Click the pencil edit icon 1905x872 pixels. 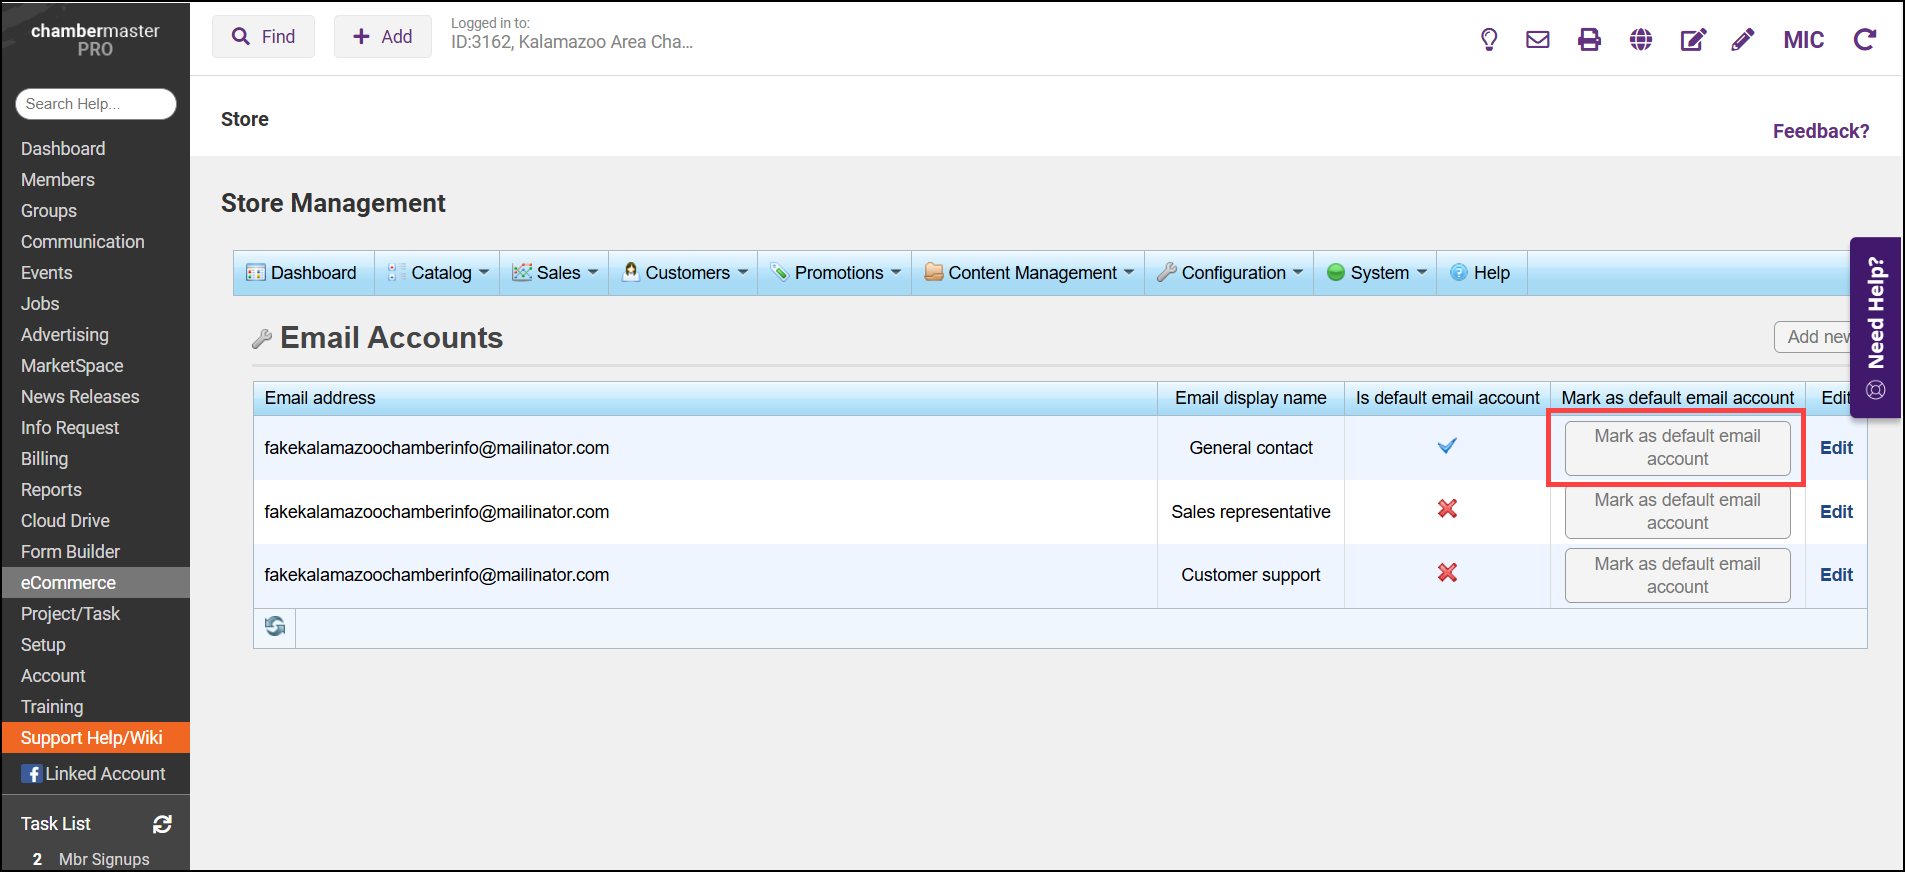(1743, 40)
